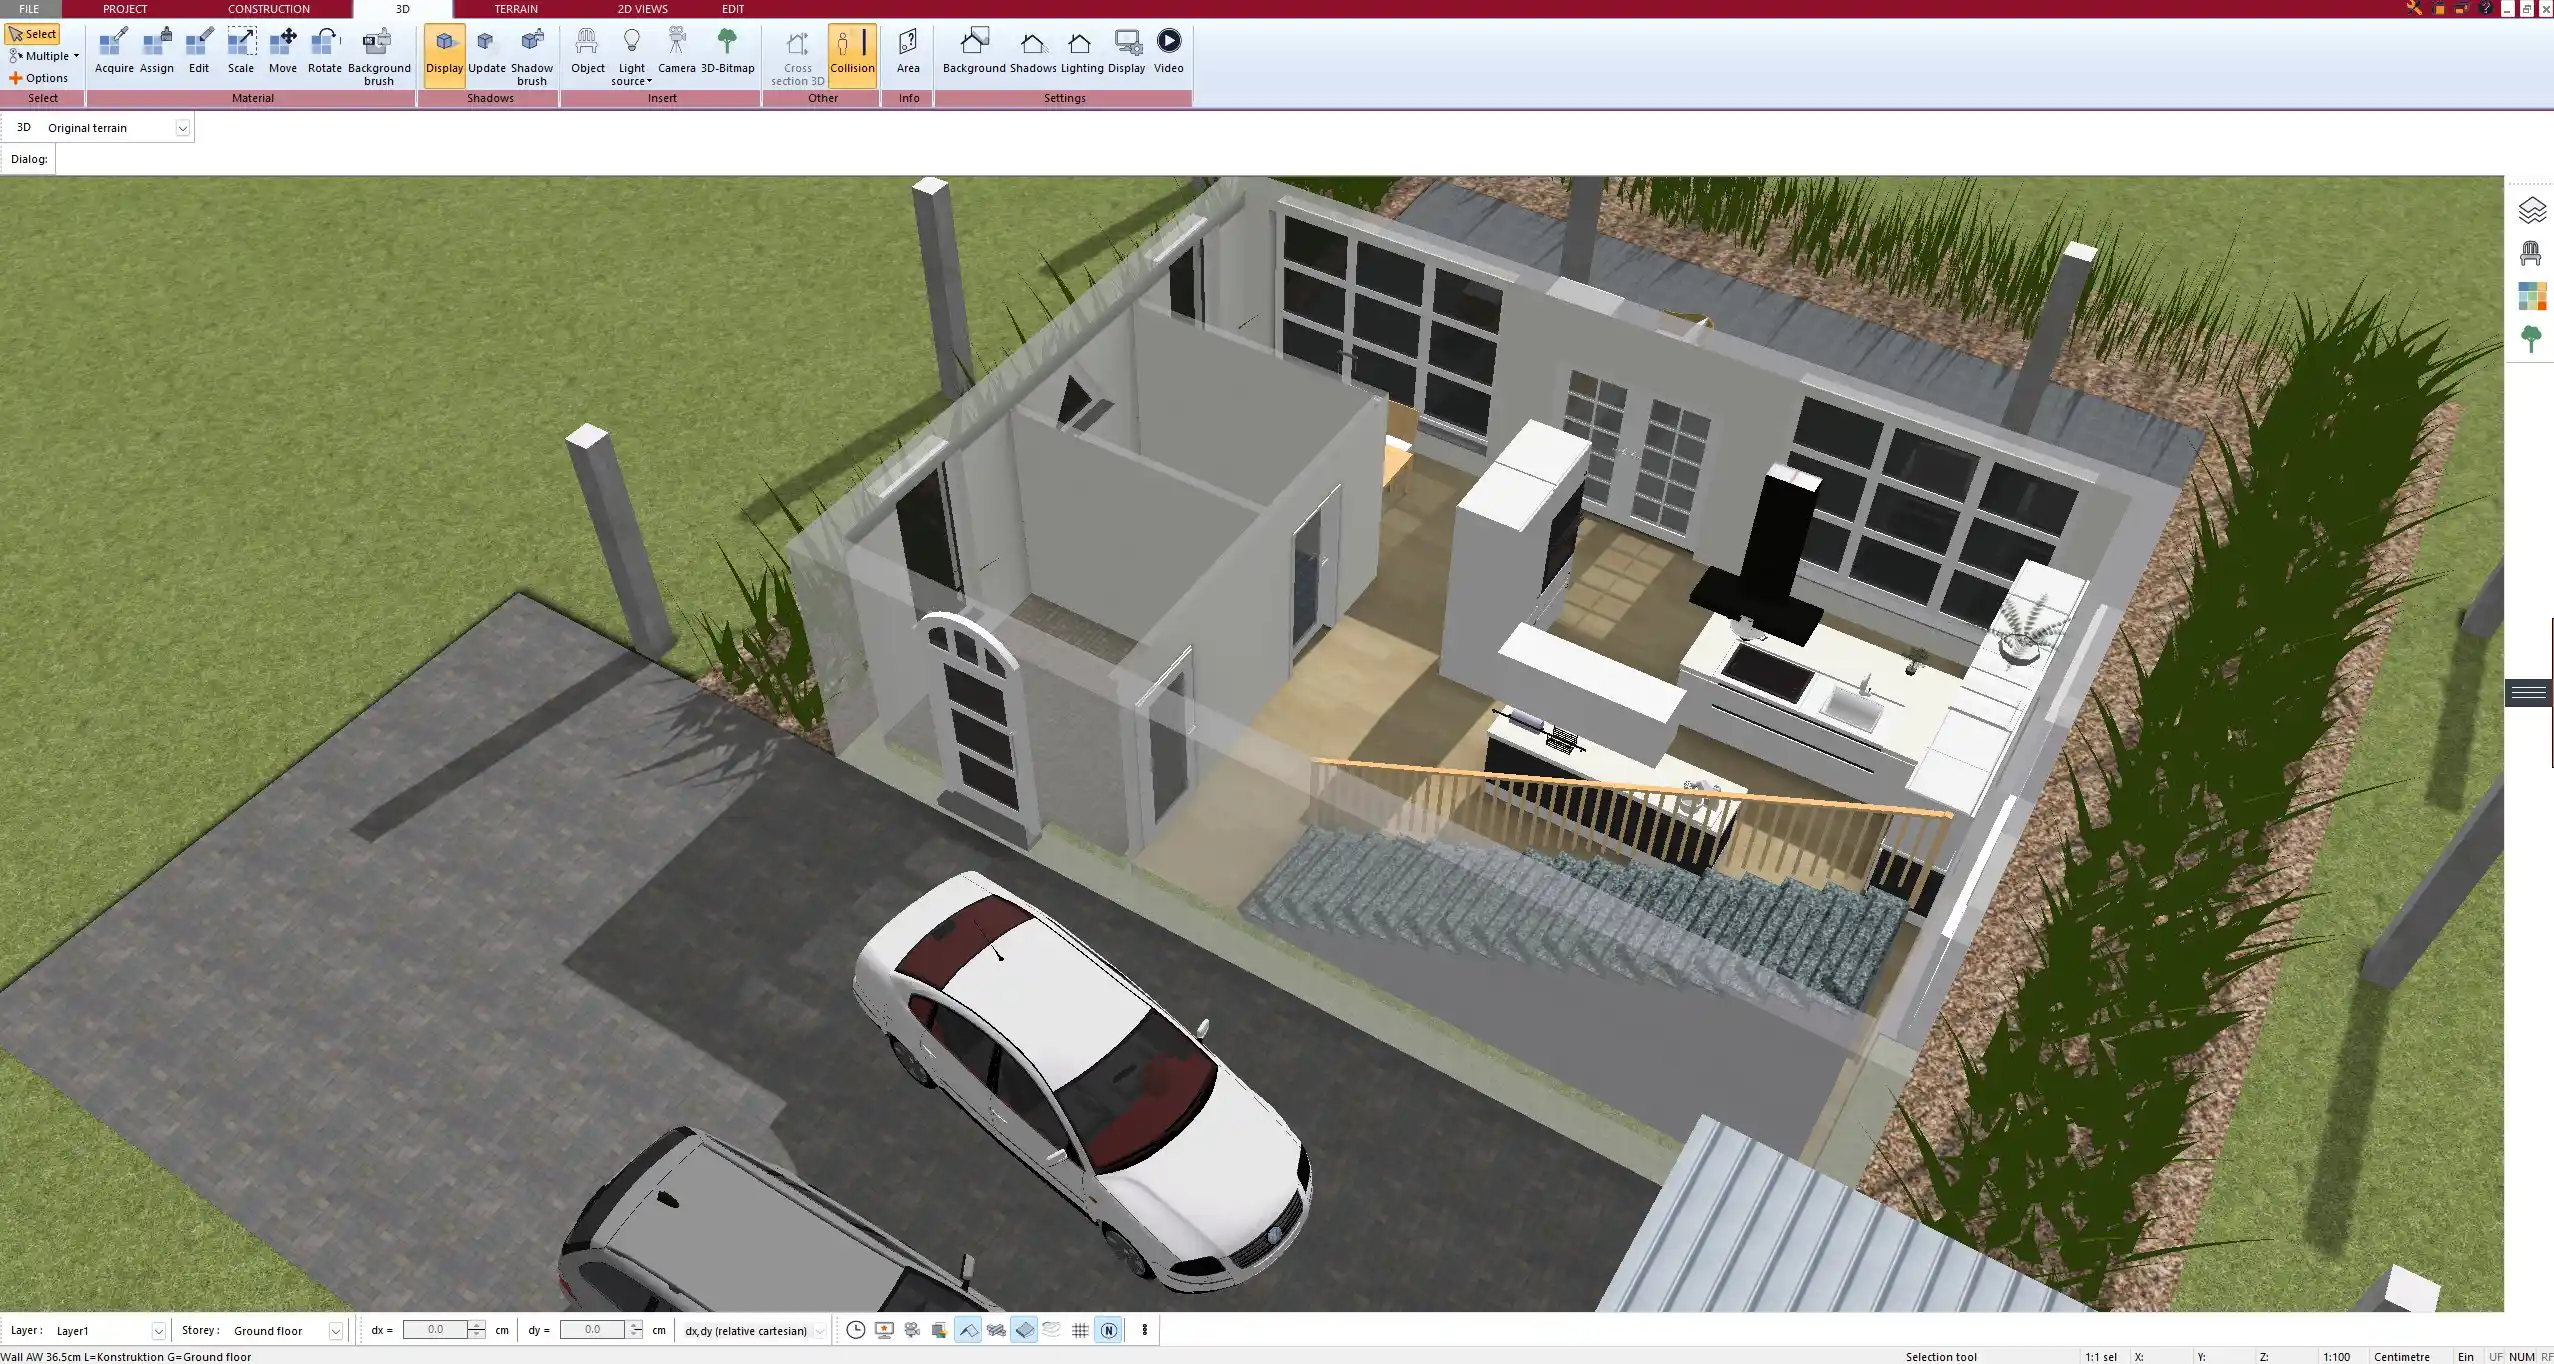Click the dx value input field
Screen dimensions: 2554x1364
click(435, 1330)
